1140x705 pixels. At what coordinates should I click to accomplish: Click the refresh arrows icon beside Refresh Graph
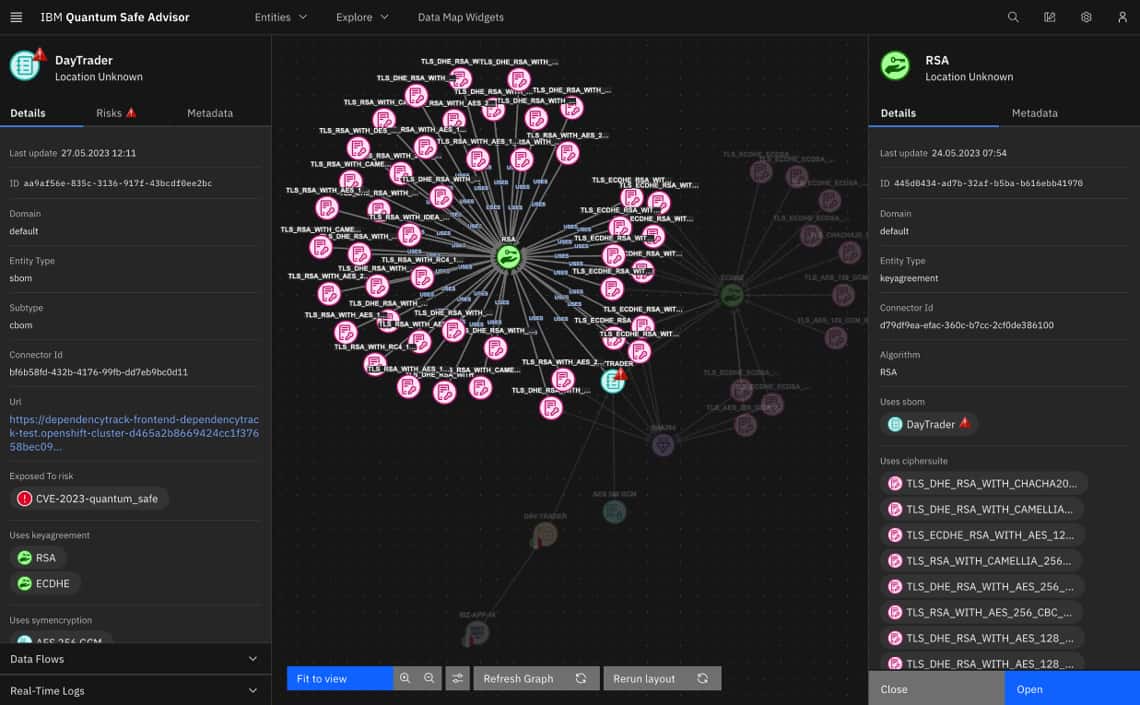[581, 678]
